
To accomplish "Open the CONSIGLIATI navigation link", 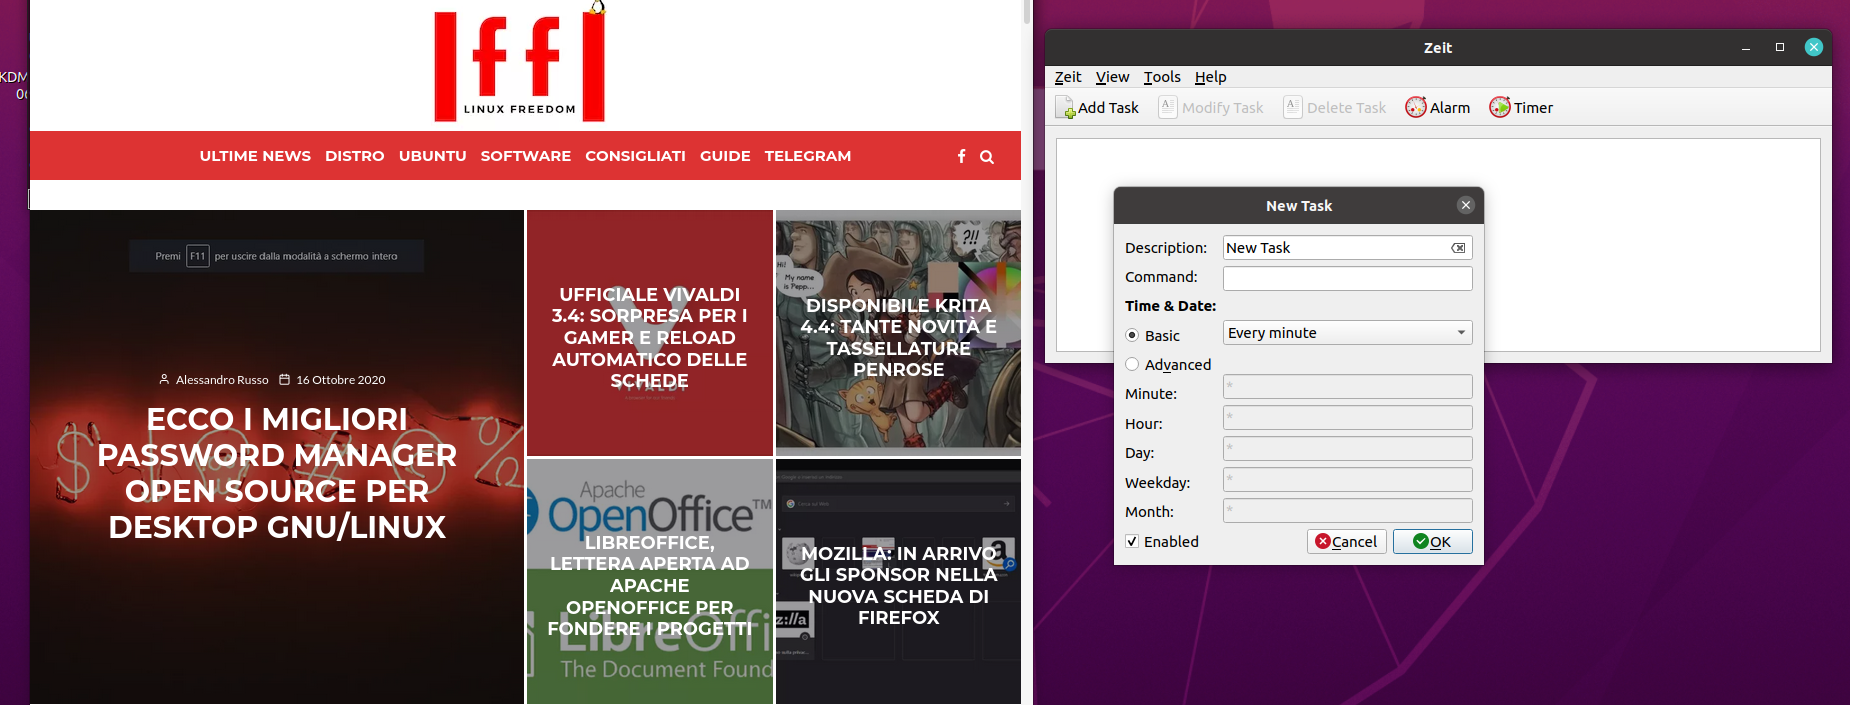I will coord(636,156).
